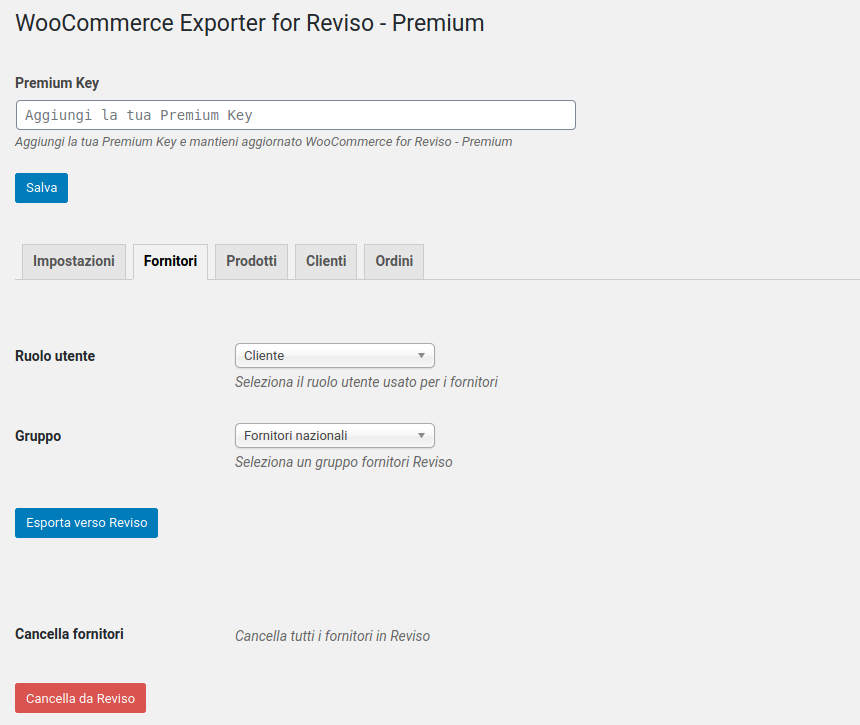860x725 pixels.
Task: Open the Prodotti tab
Action: pyautogui.click(x=251, y=262)
